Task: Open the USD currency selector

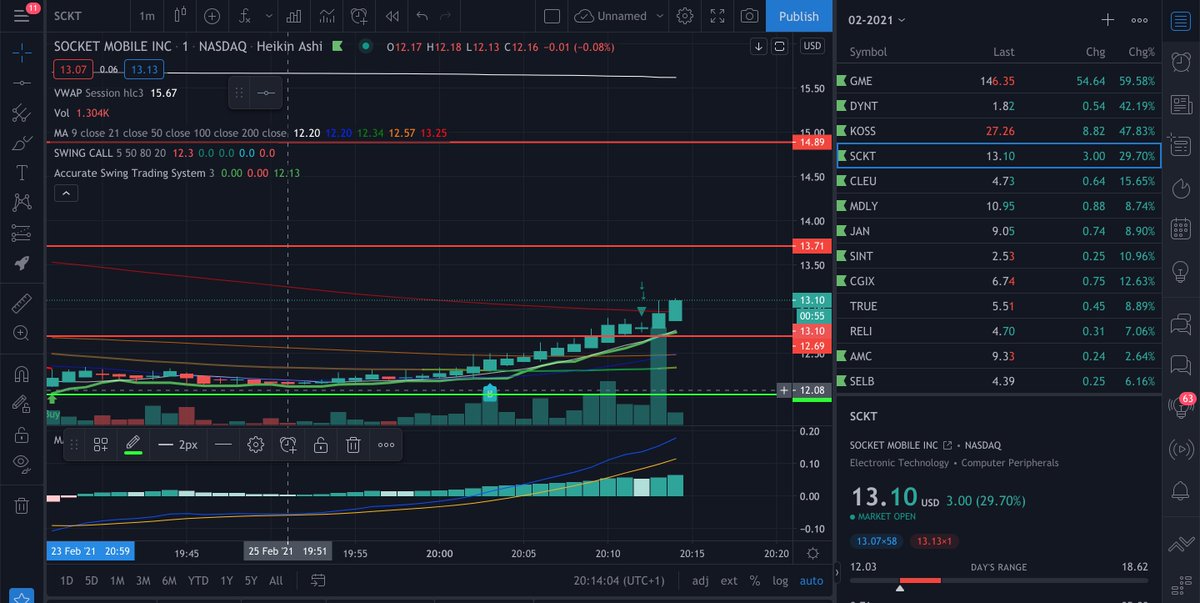Action: coord(812,46)
